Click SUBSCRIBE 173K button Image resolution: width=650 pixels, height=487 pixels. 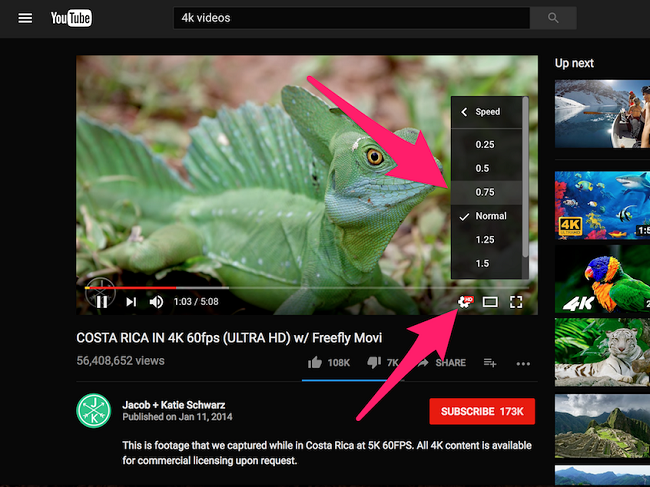[x=482, y=411]
